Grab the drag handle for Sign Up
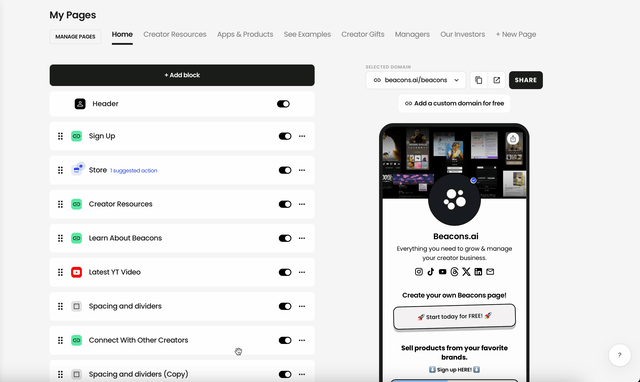Image resolution: width=640 pixels, height=382 pixels. click(60, 136)
